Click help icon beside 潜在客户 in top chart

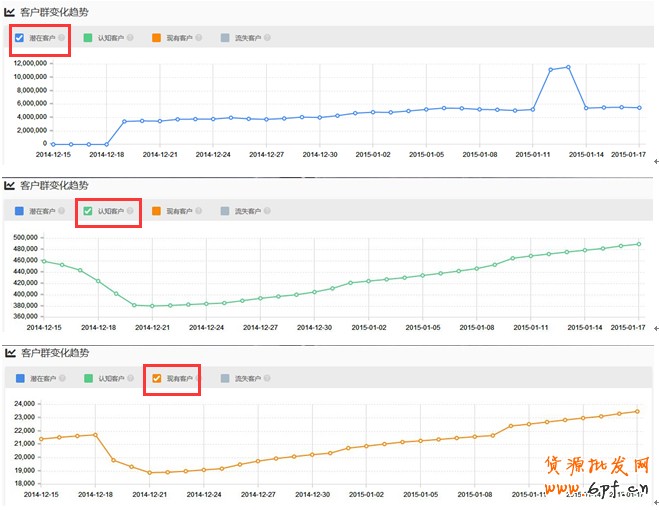pos(62,38)
